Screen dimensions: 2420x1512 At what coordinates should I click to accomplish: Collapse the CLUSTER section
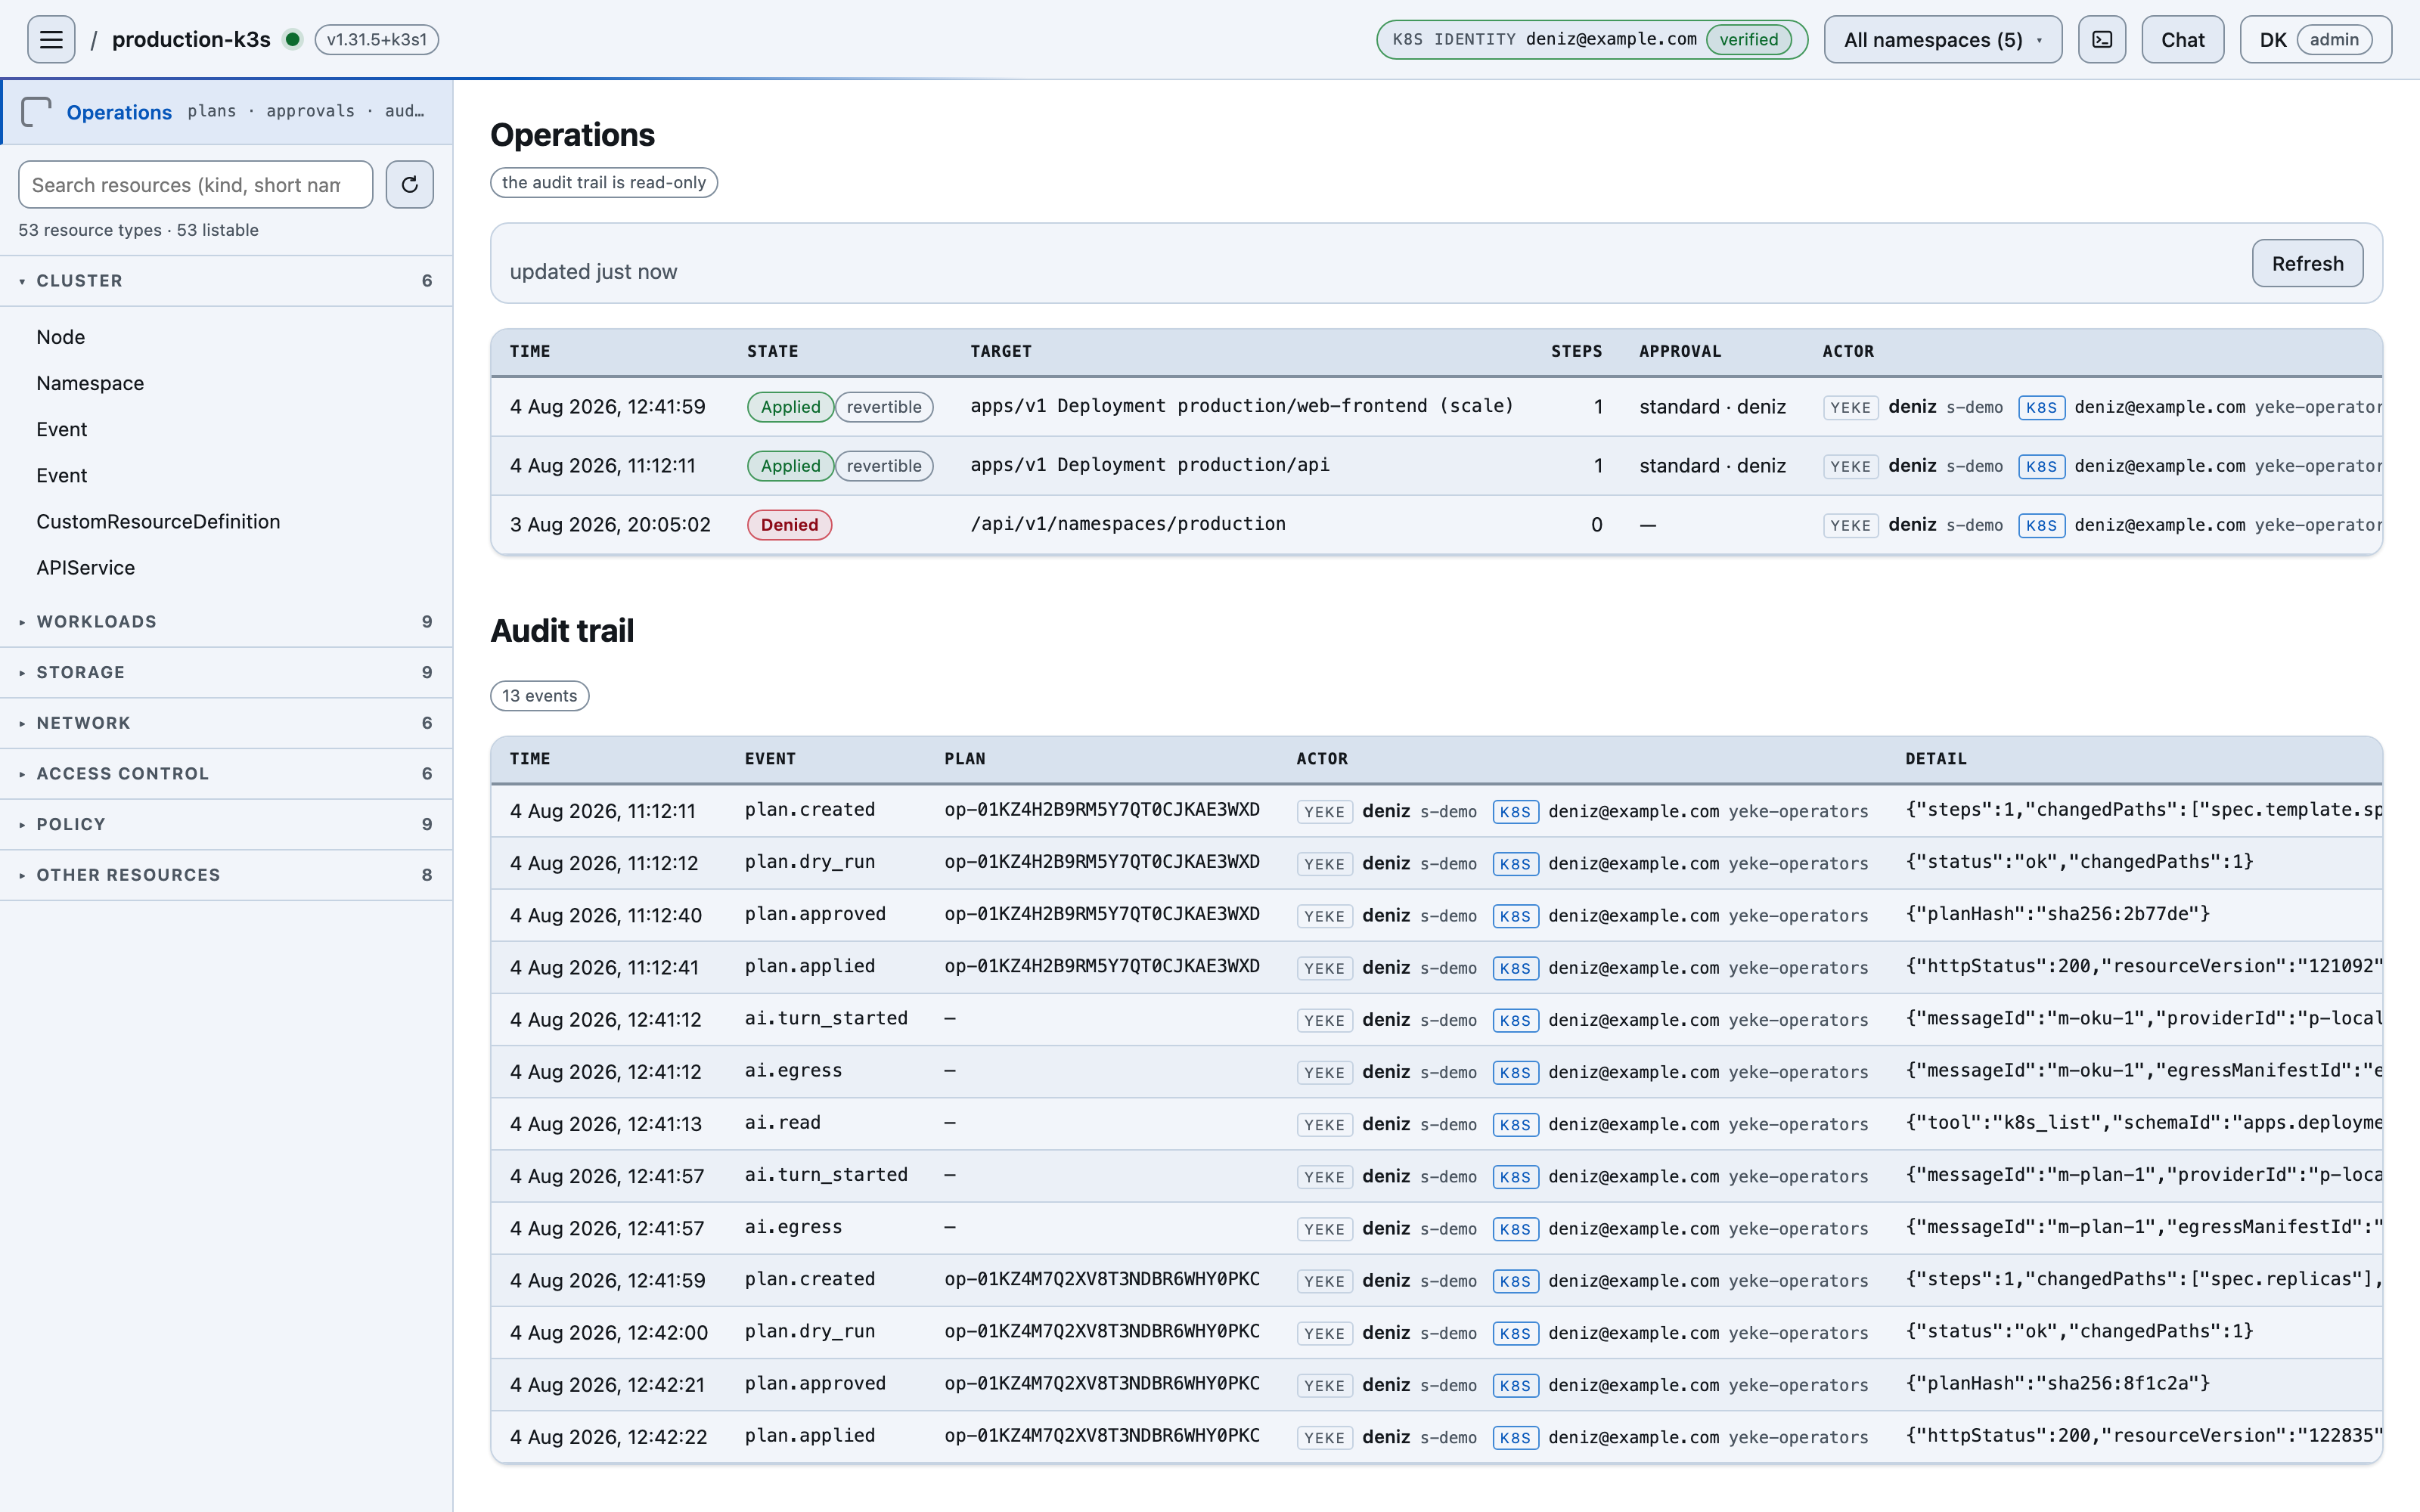pyautogui.click(x=226, y=281)
